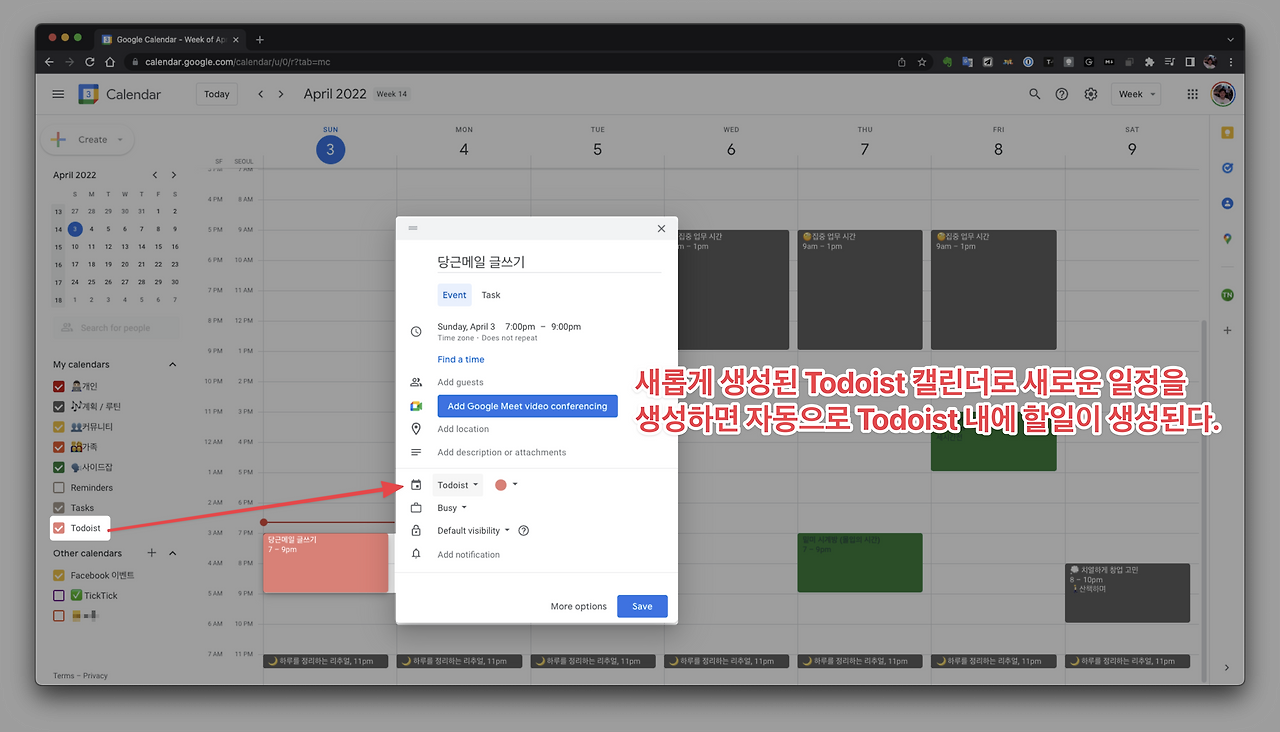Go to previous week in the header
1280x732 pixels.
pos(261,94)
